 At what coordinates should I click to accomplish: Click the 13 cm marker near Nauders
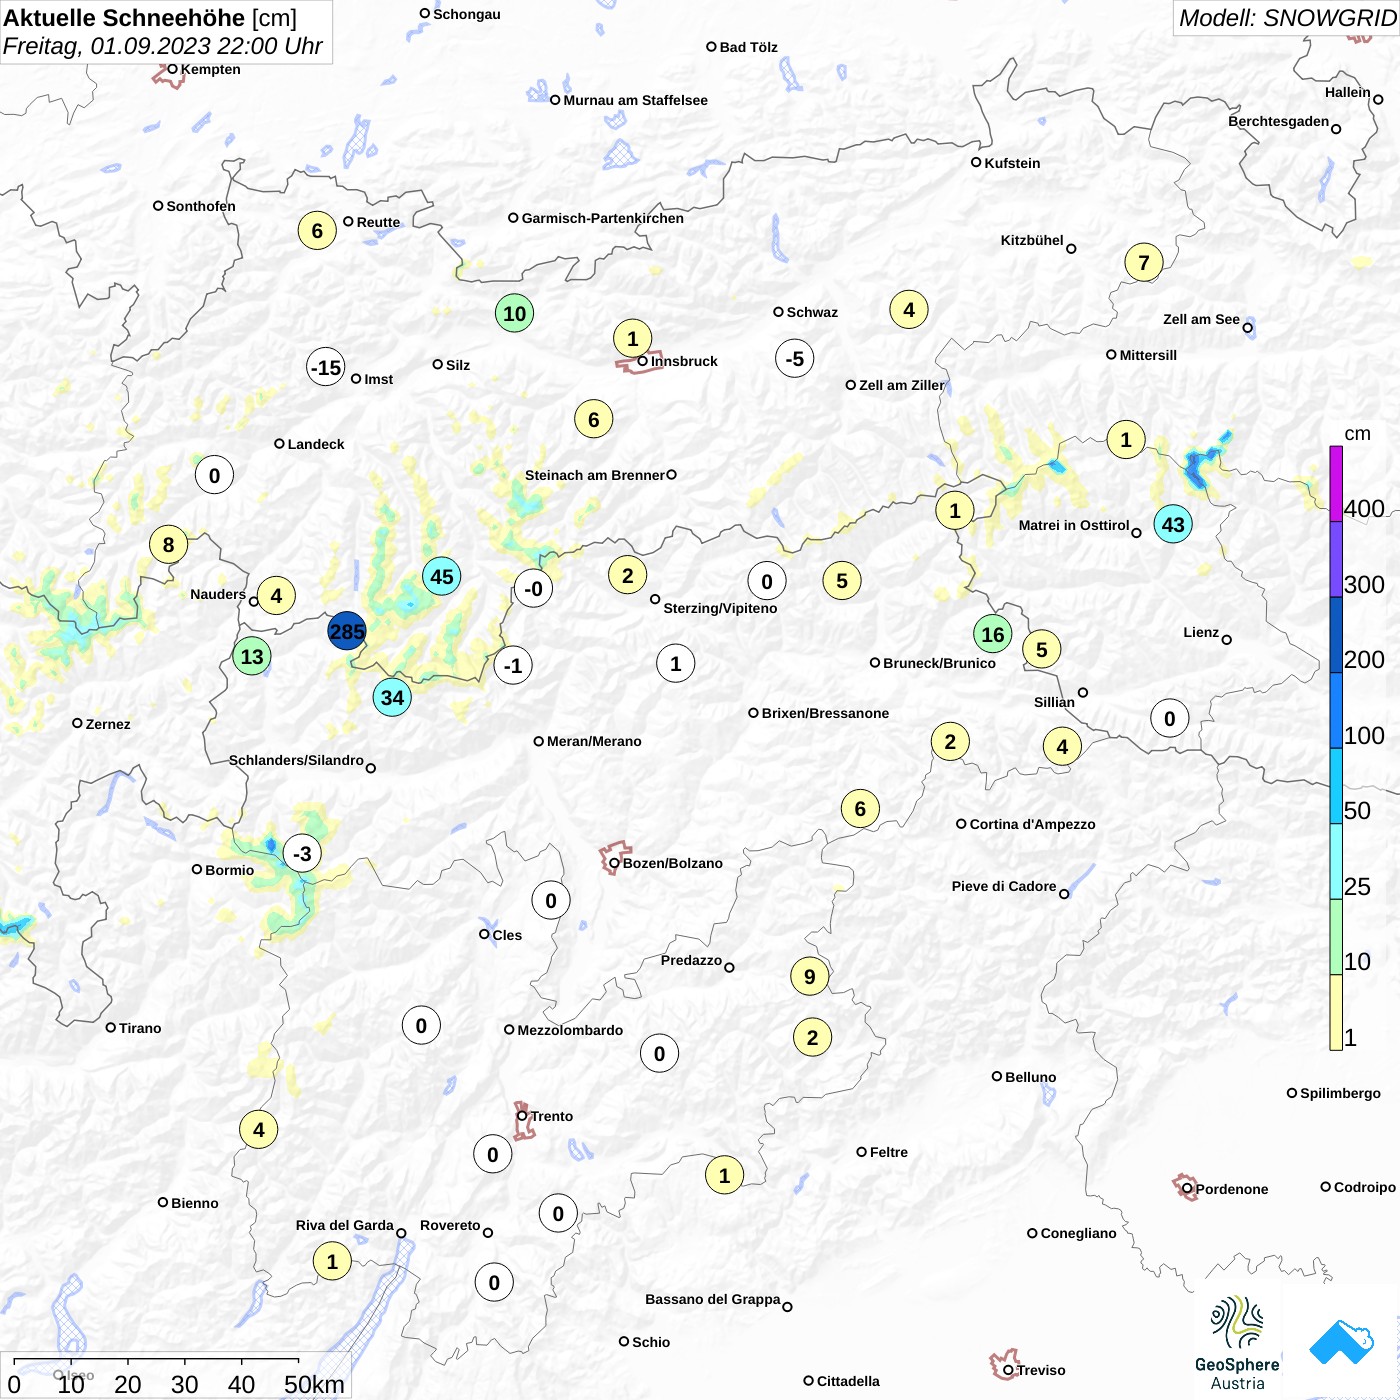252,656
